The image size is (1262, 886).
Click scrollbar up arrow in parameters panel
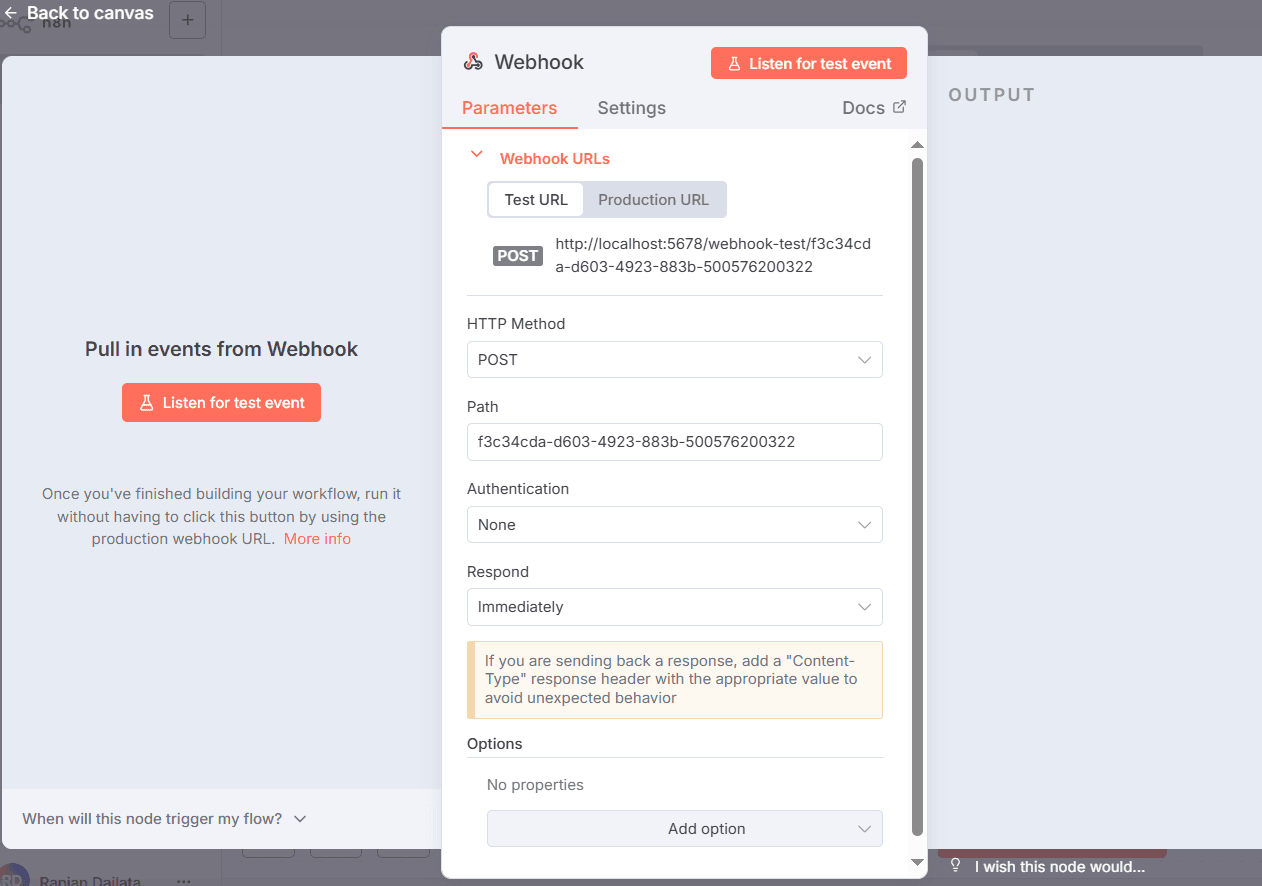point(917,146)
